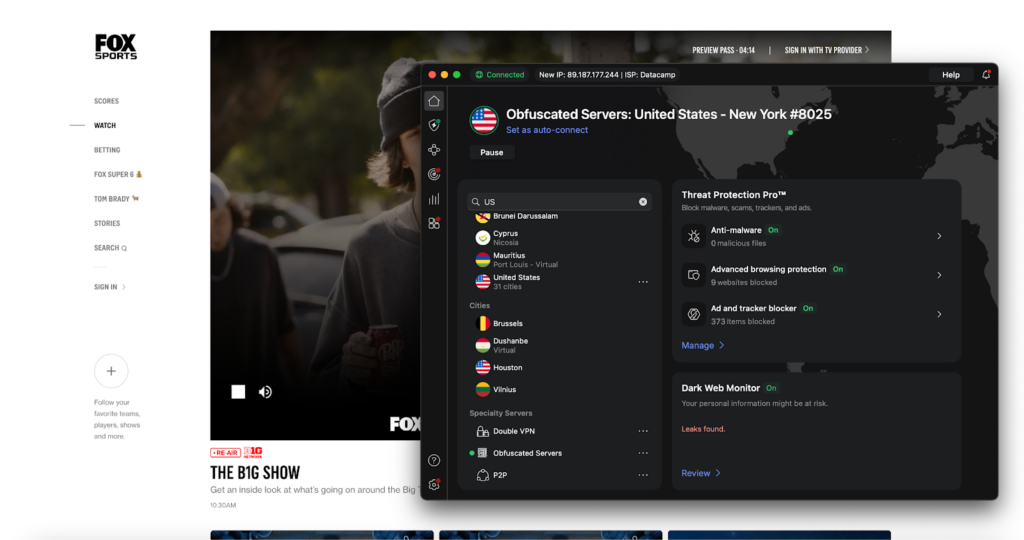
Task: Click the RE-AIR badge below video
Action: coord(225,453)
